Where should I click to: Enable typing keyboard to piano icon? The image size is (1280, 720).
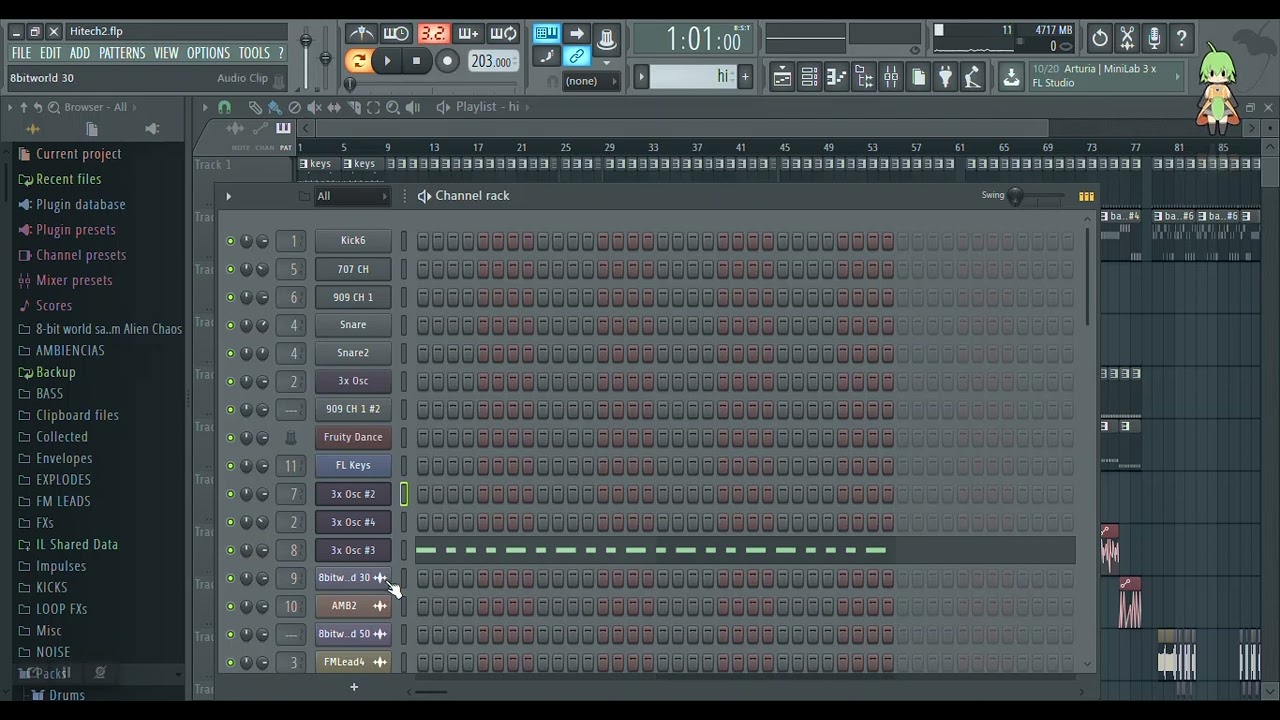coord(546,34)
